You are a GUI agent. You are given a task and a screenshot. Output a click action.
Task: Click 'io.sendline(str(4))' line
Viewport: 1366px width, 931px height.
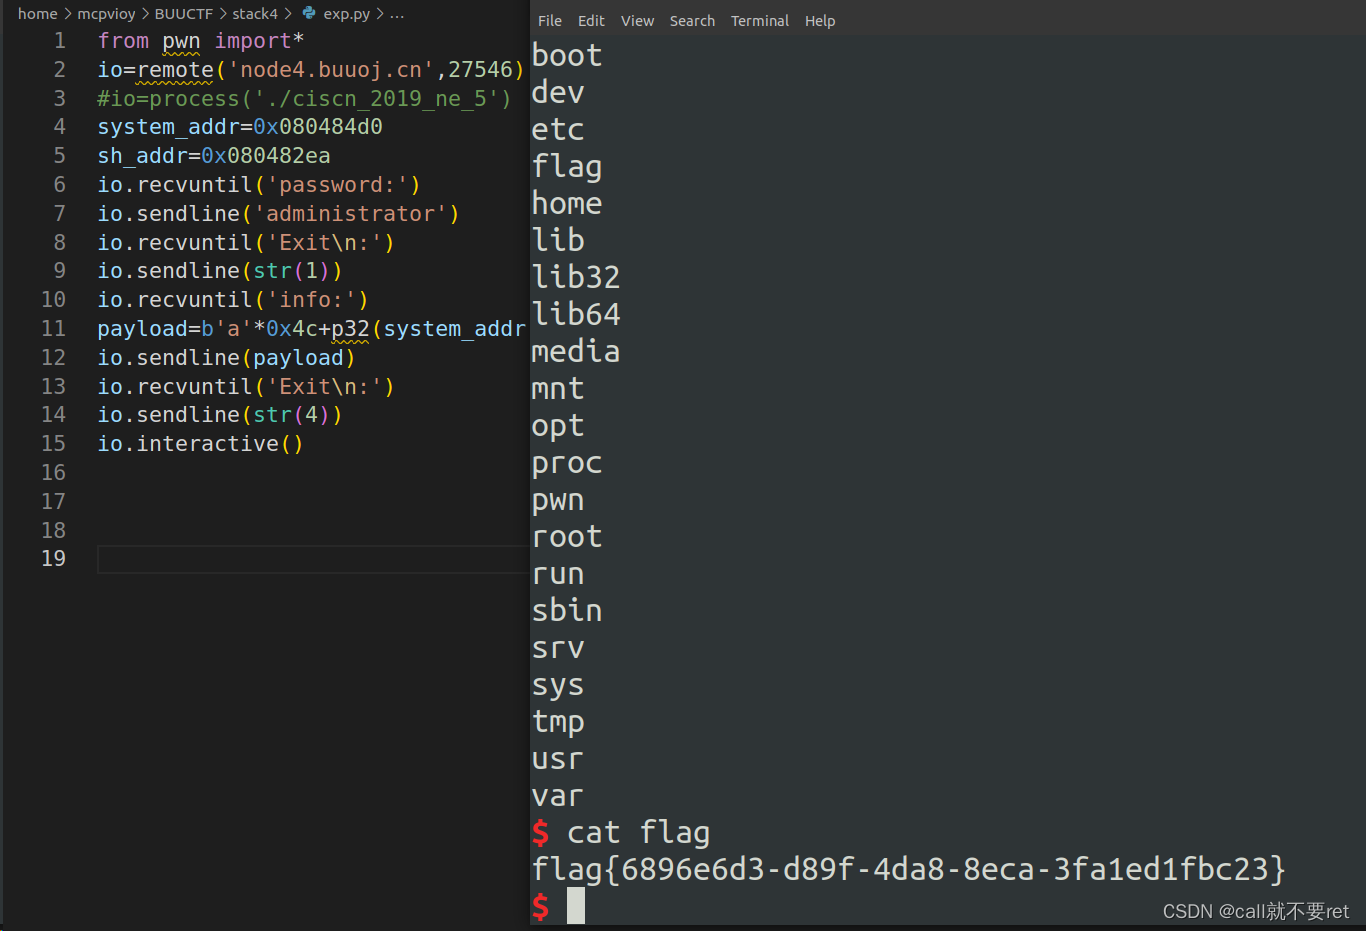coord(220,415)
